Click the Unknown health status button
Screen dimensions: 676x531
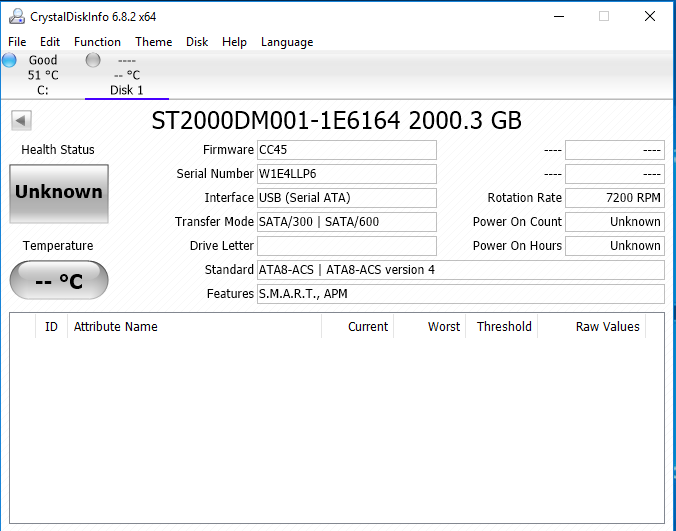tap(59, 194)
